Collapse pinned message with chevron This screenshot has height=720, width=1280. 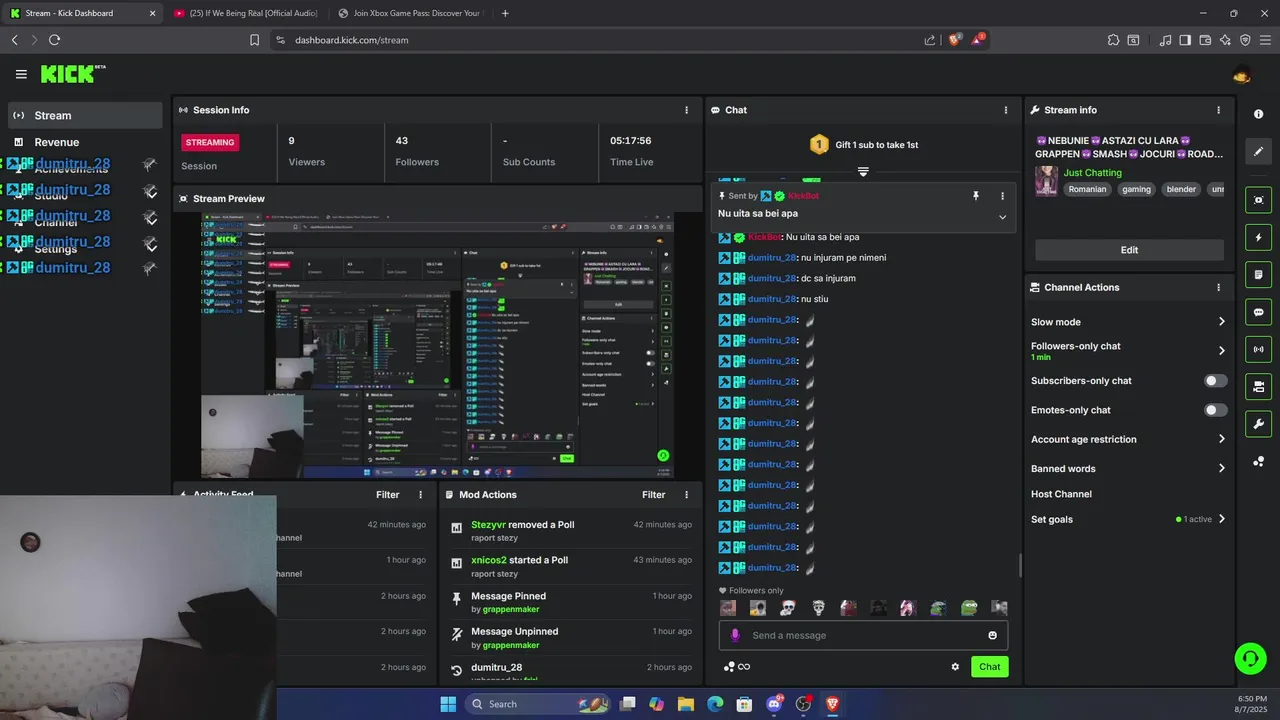click(x=1002, y=217)
